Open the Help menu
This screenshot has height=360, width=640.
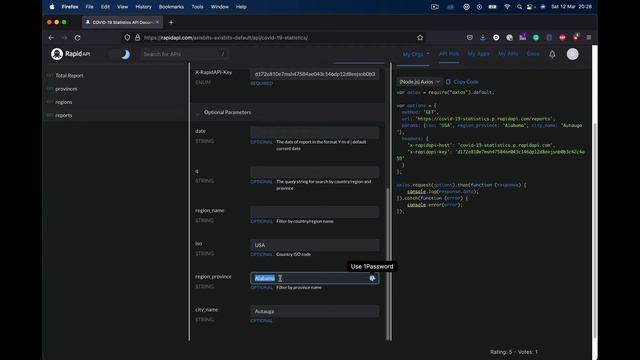click(241, 7)
